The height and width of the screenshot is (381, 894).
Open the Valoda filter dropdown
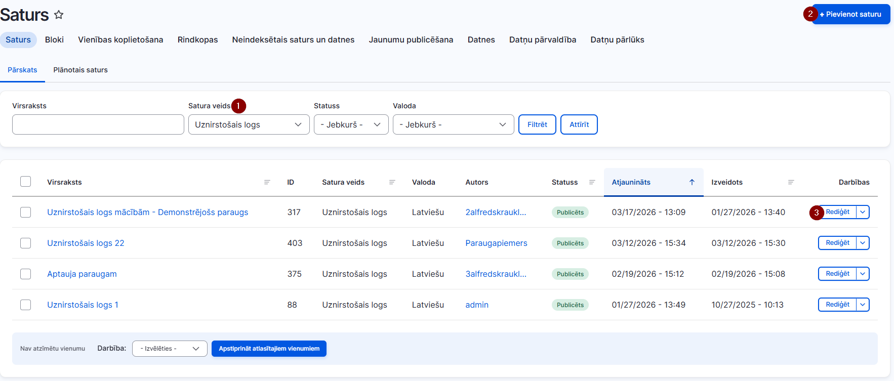click(453, 124)
